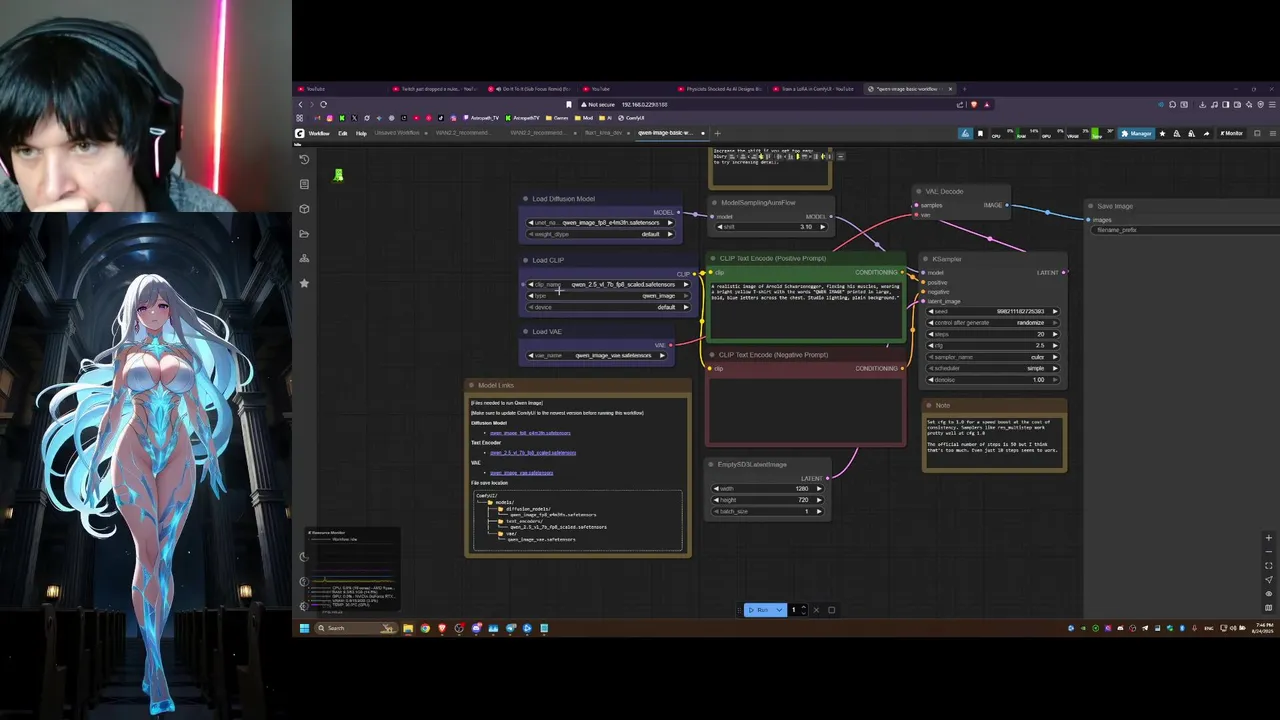Click the star favorites sidebar icon

[x=304, y=283]
